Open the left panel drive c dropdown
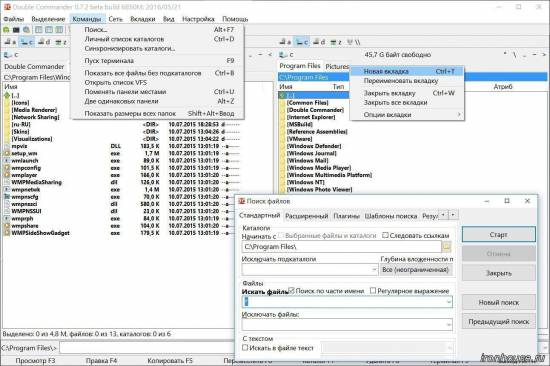Screen dimensions: 550x366 pos(11,55)
